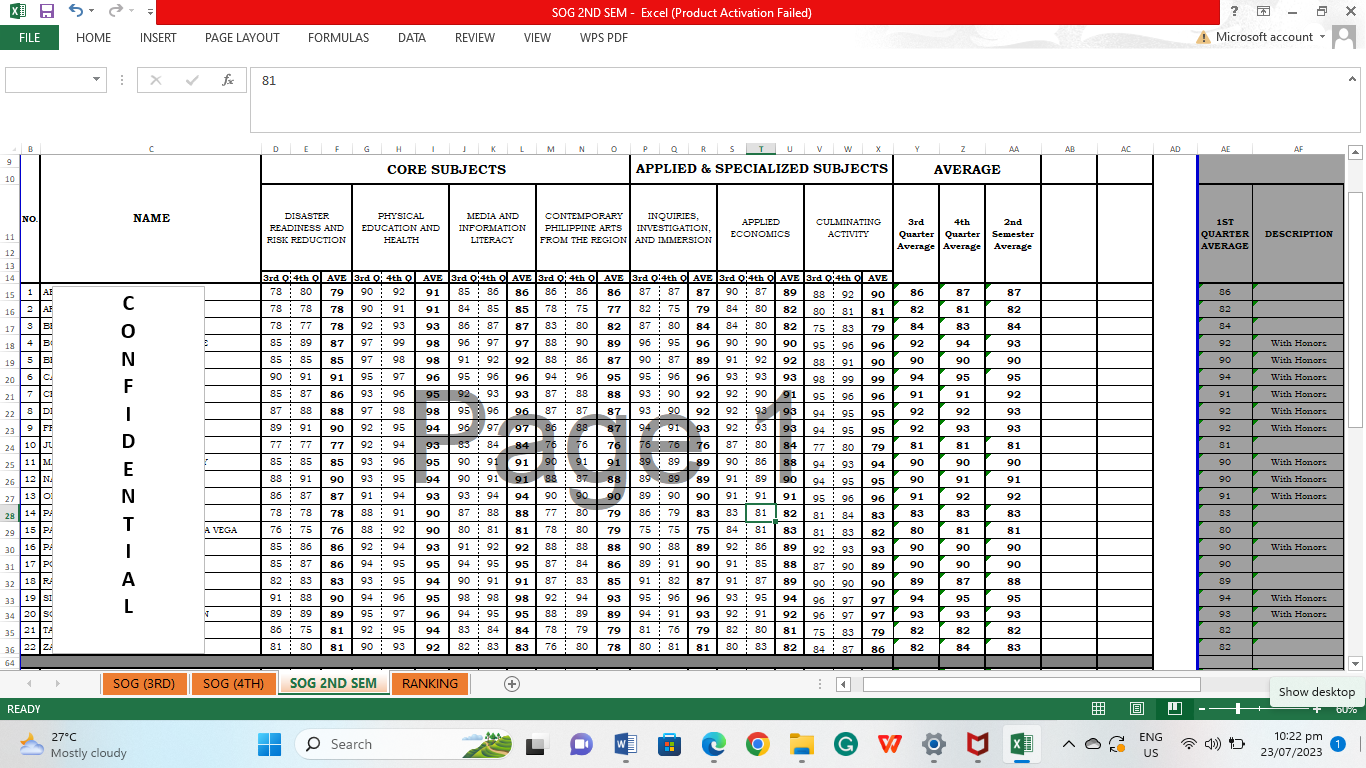This screenshot has width=1366, height=768.
Task: Select the 1ST QUARTER AVERAGE header cell
Action: pyautogui.click(x=1225, y=234)
